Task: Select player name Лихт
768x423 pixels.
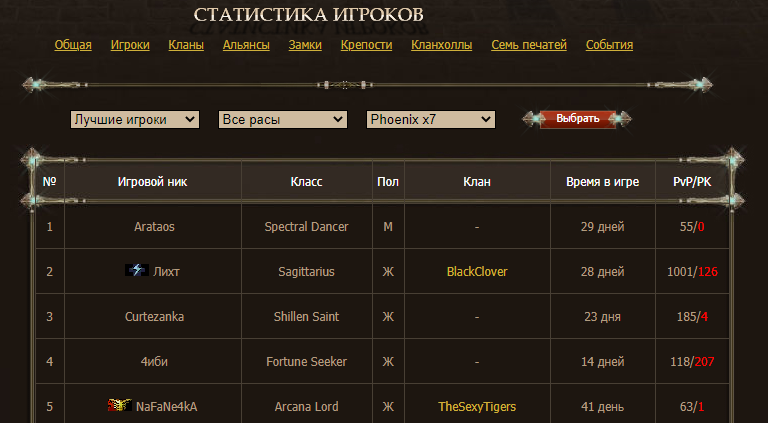Action: (167, 272)
